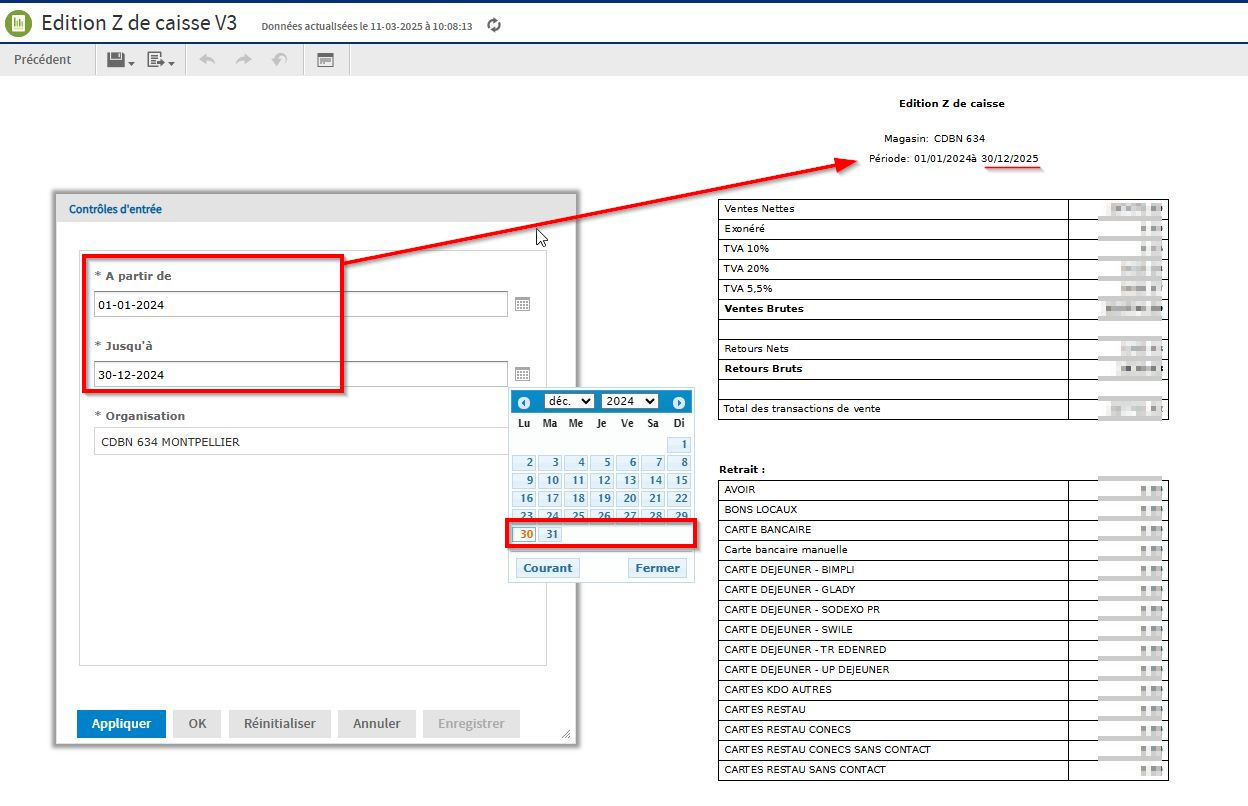Screen dimensions: 1248x806
Task: Go to next month in calendar
Action: point(679,402)
